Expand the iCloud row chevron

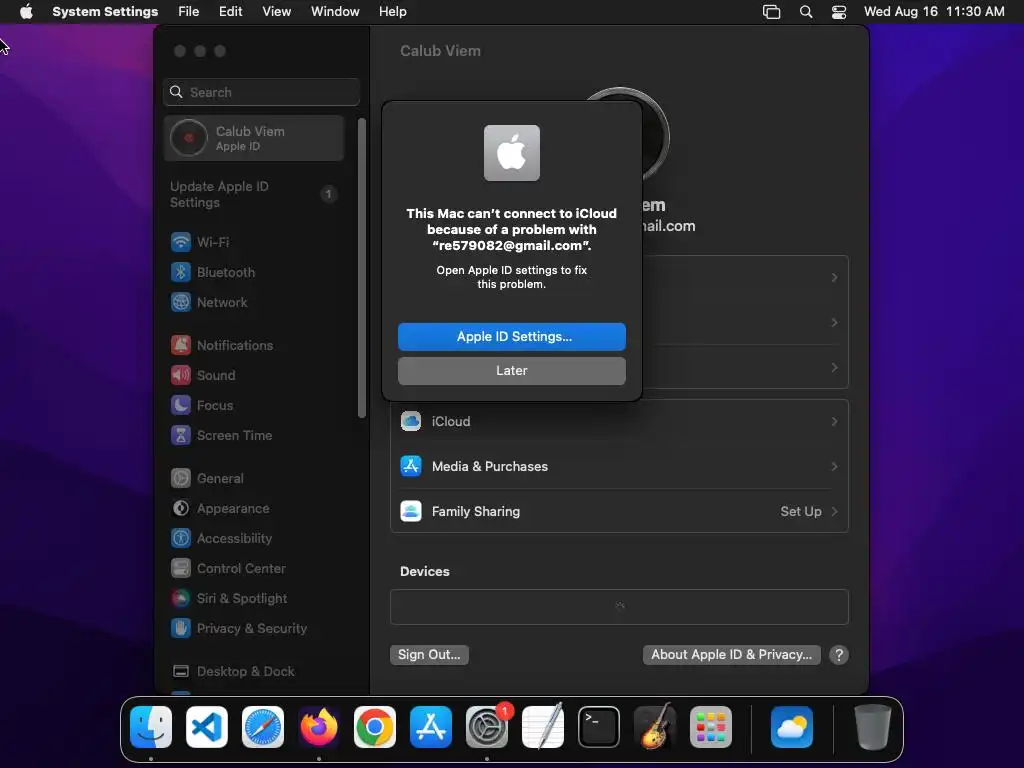pyautogui.click(x=834, y=421)
